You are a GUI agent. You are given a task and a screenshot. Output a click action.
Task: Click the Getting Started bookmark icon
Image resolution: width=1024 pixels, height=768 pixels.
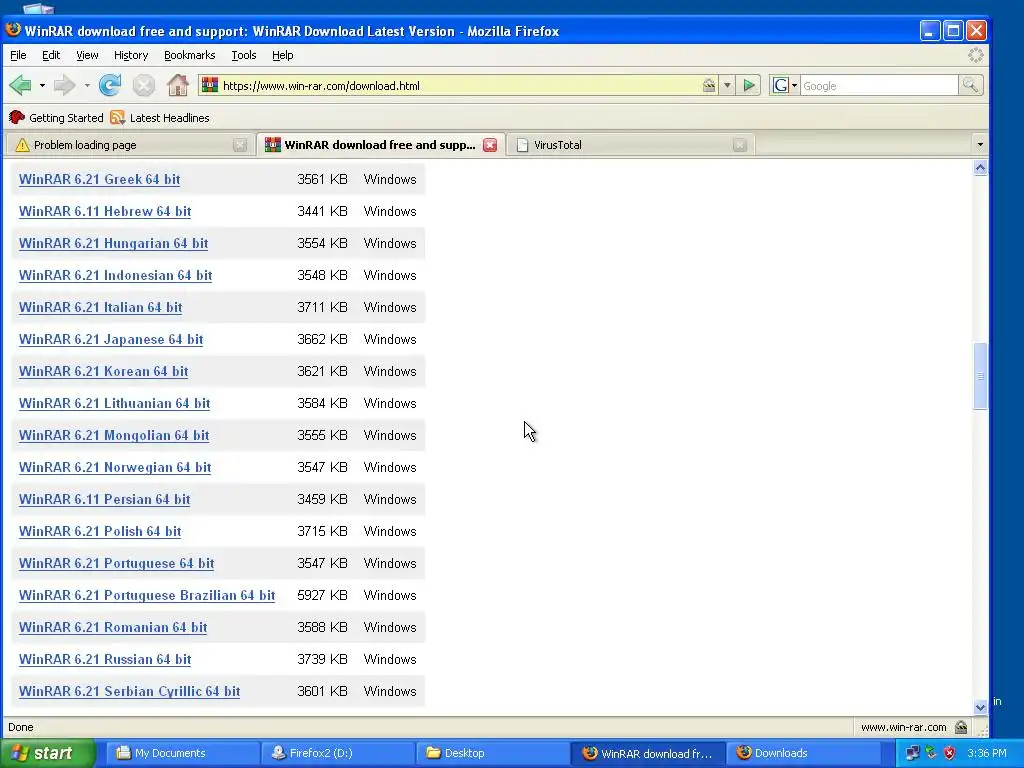[x=17, y=118]
